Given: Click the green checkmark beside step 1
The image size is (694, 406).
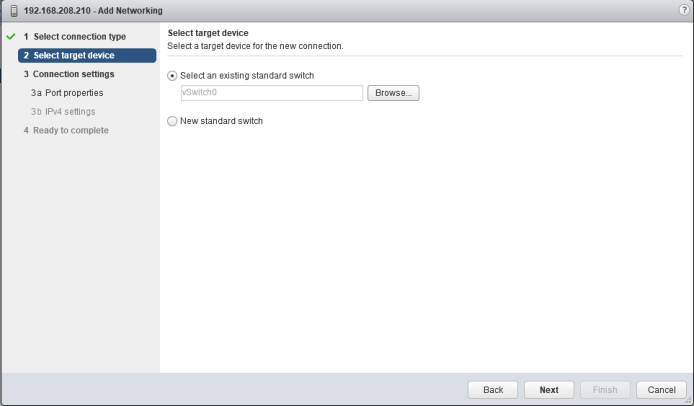Looking at the screenshot, I should tap(10, 37).
